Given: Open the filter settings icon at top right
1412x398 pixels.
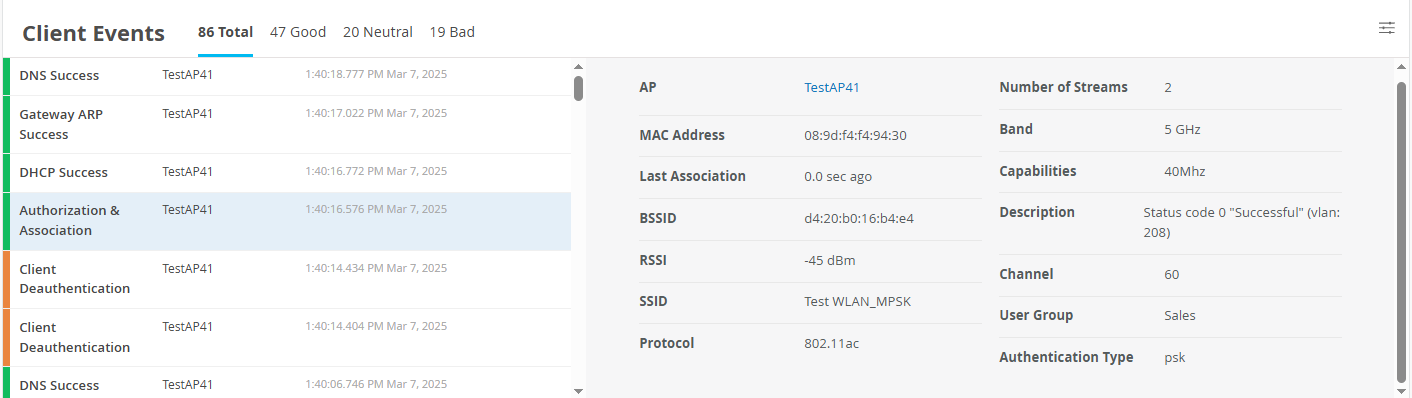Looking at the screenshot, I should (x=1386, y=28).
